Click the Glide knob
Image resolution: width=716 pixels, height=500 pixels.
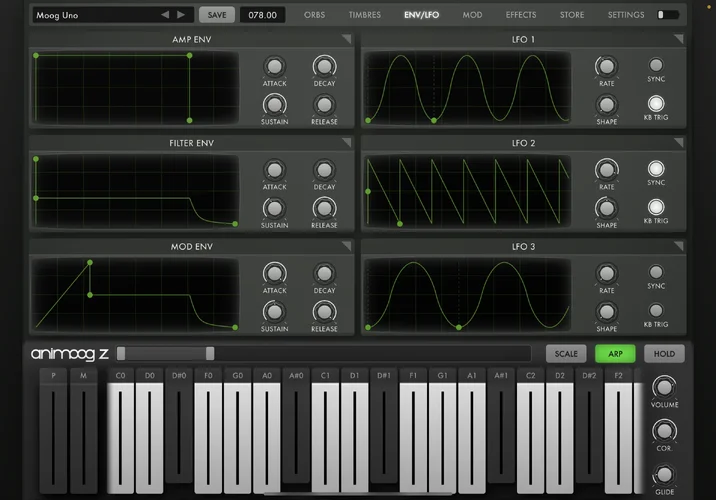pyautogui.click(x=664, y=474)
